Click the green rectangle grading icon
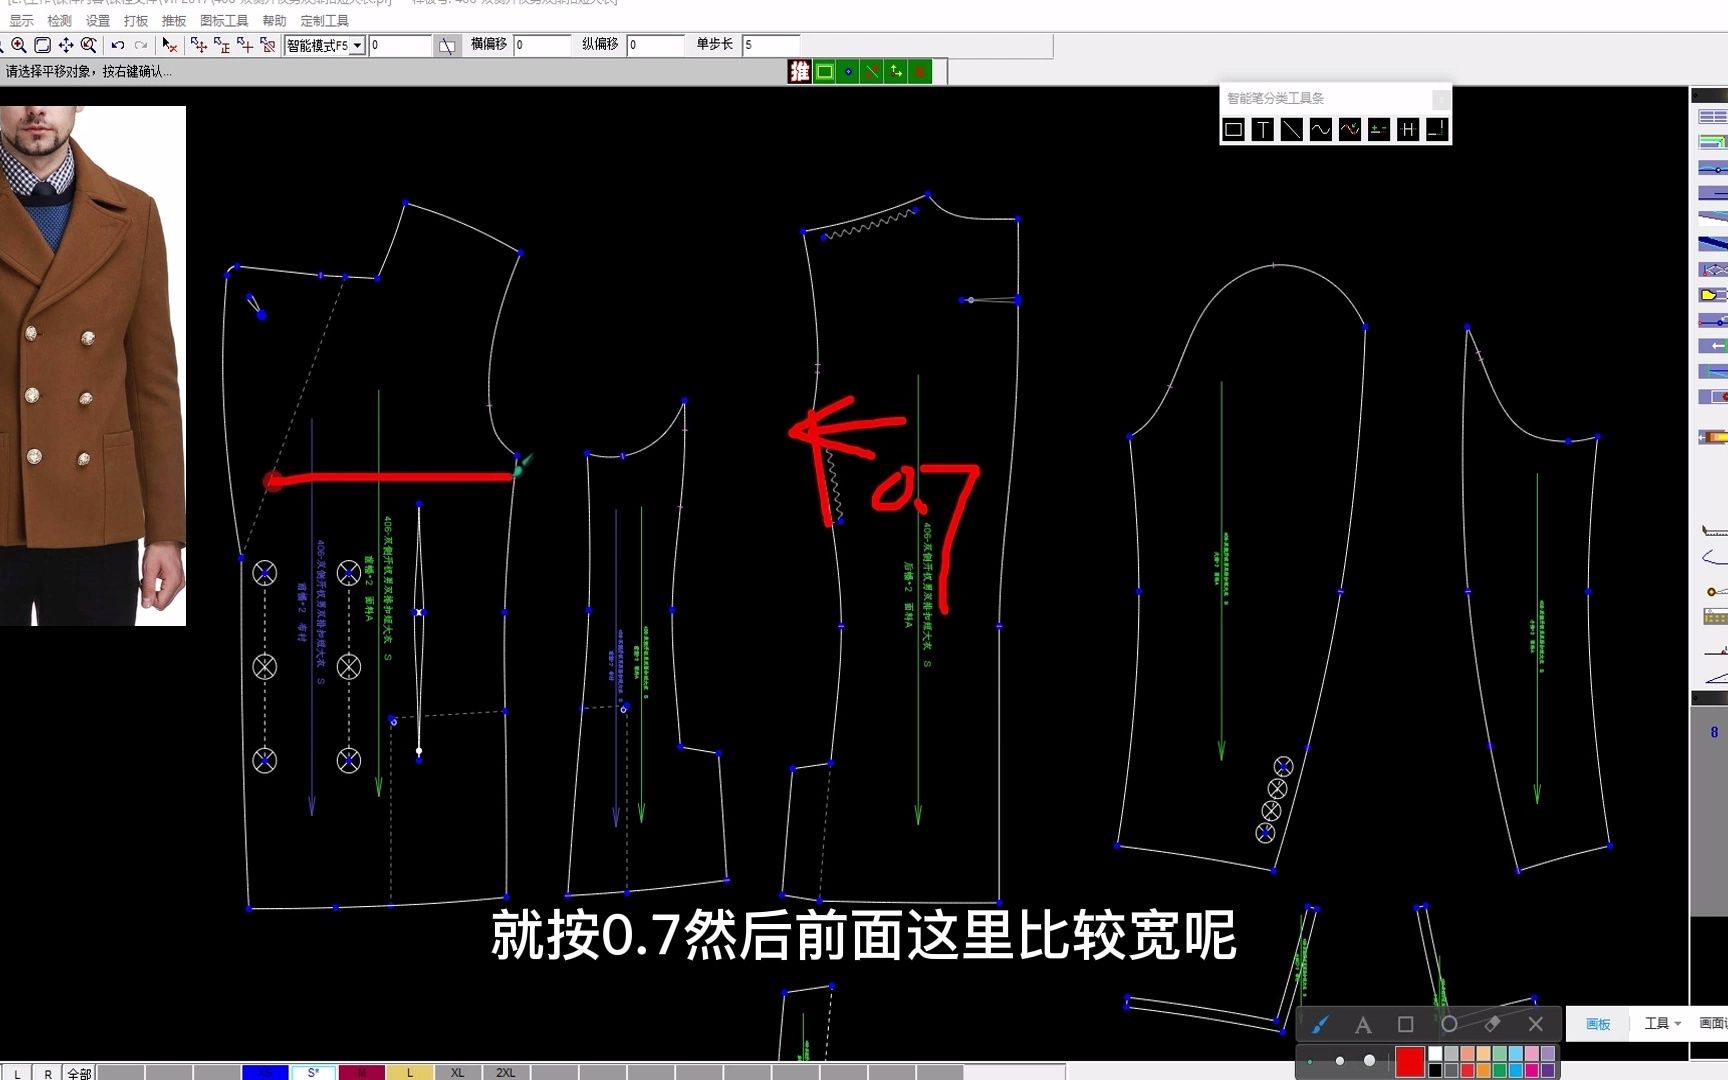 (824, 71)
